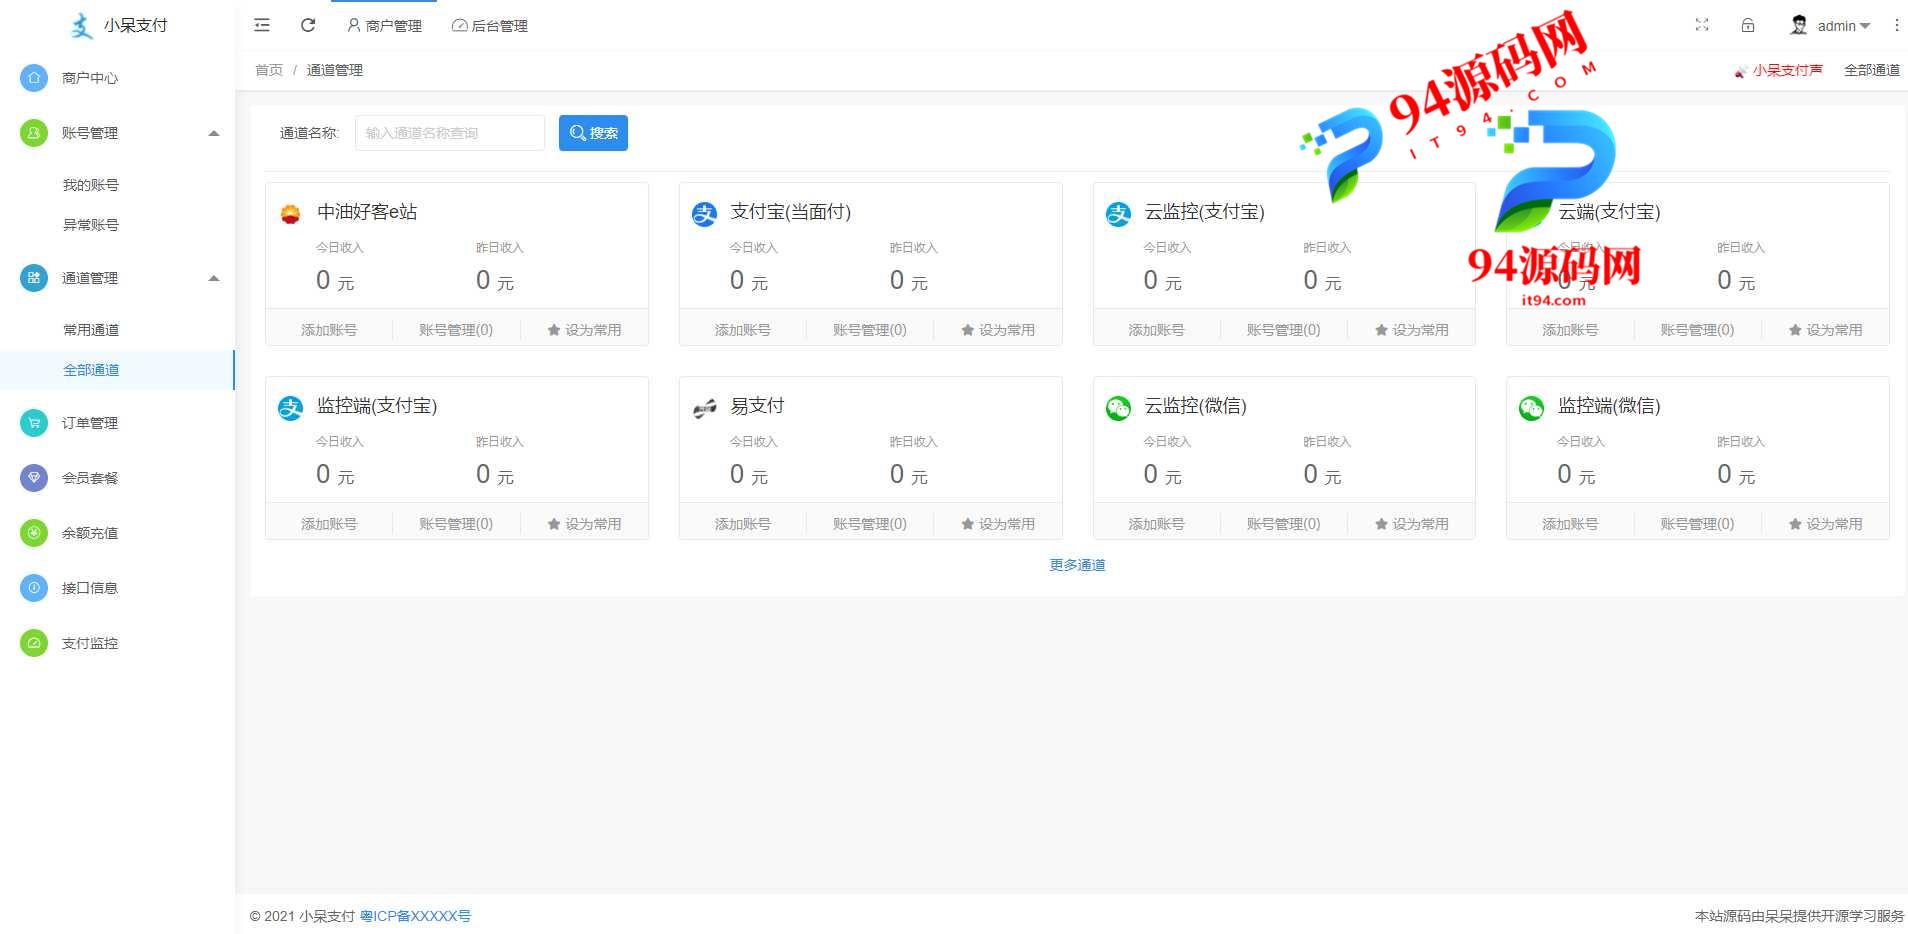Collapse the 通道管理 submenu arrow
Viewport: 1908px width, 934px height.
pos(213,278)
